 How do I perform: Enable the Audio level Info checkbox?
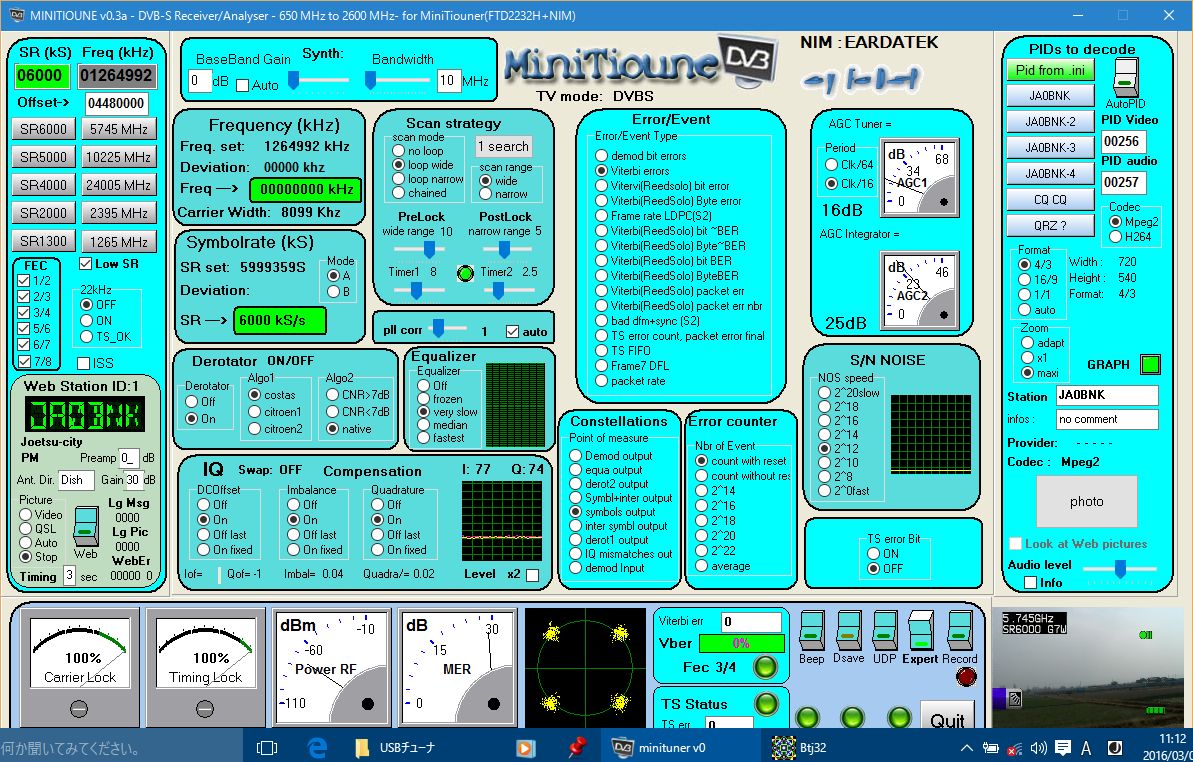point(1030,583)
